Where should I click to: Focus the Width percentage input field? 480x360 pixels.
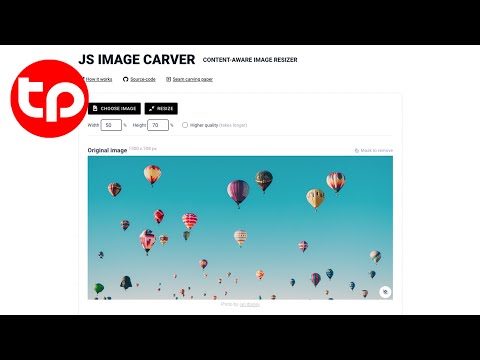111,125
